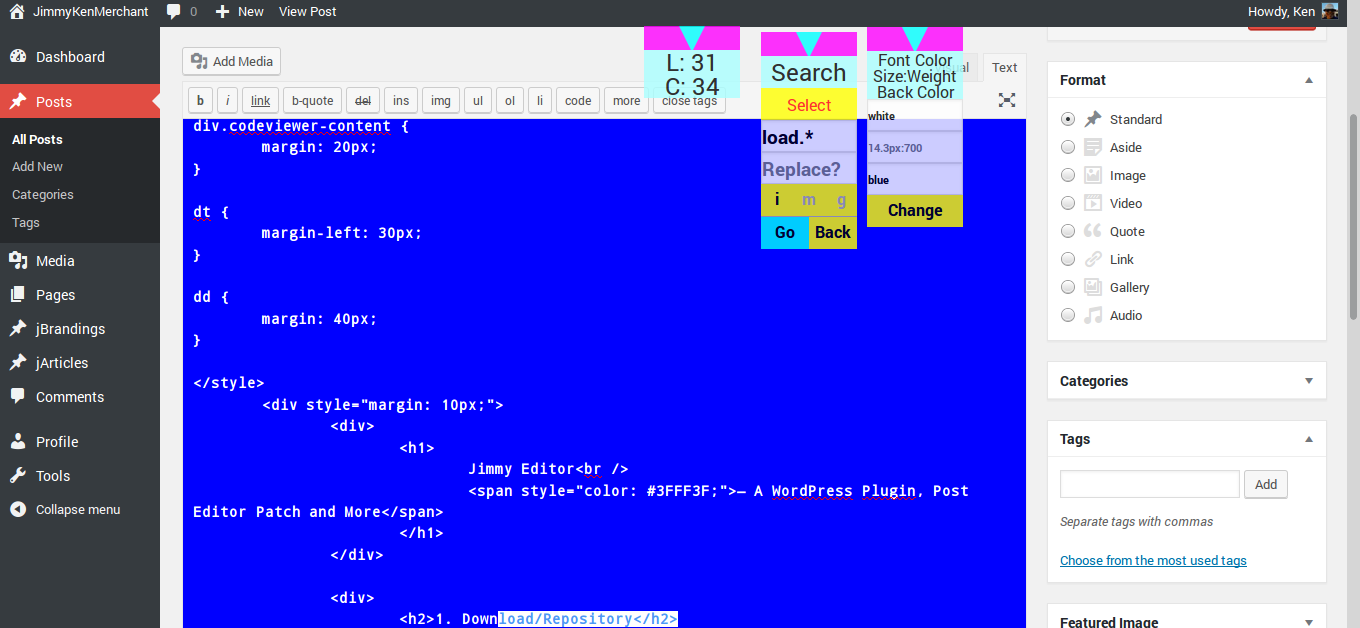Focus the tags input field
This screenshot has width=1360, height=628.
coord(1150,484)
